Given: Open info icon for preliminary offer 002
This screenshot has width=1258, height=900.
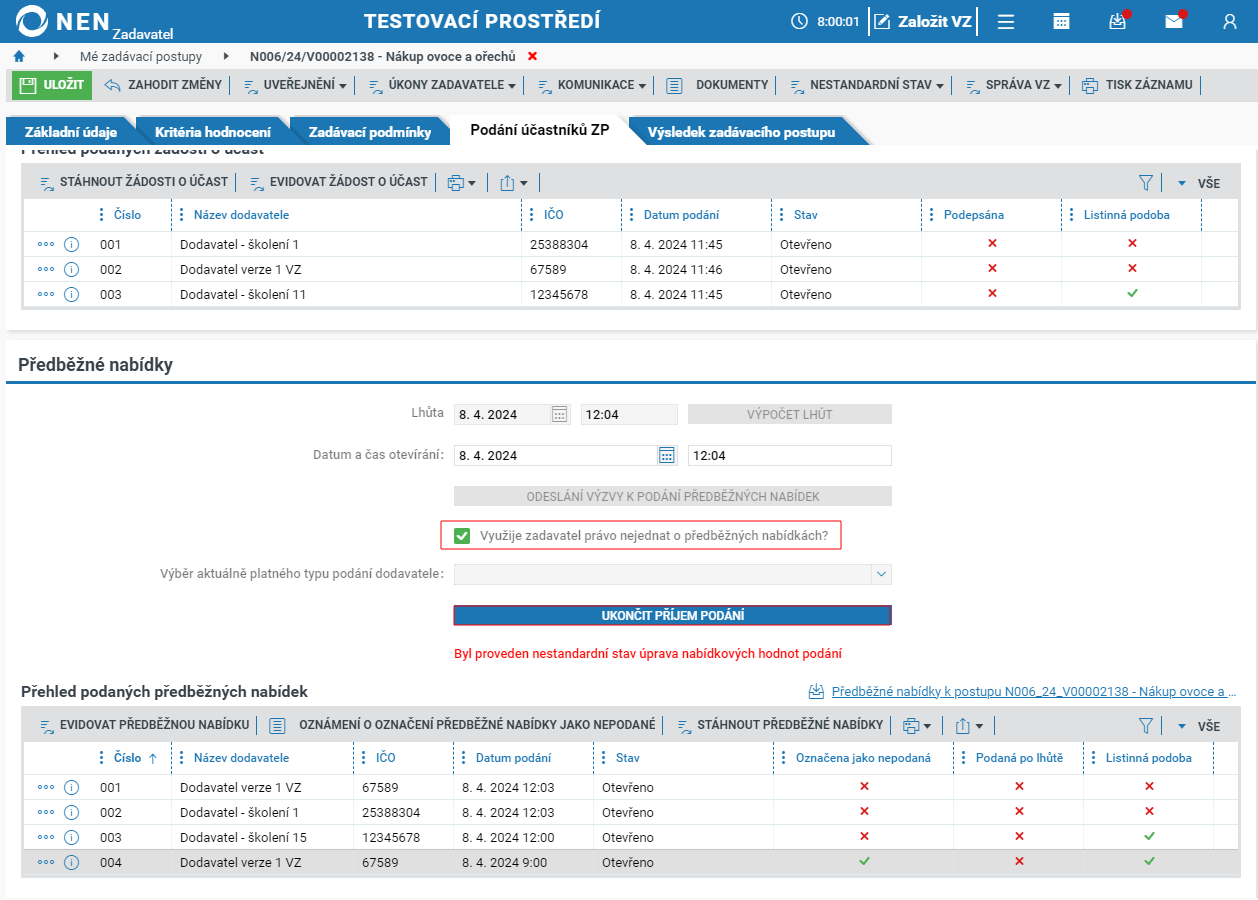Looking at the screenshot, I should click(71, 812).
